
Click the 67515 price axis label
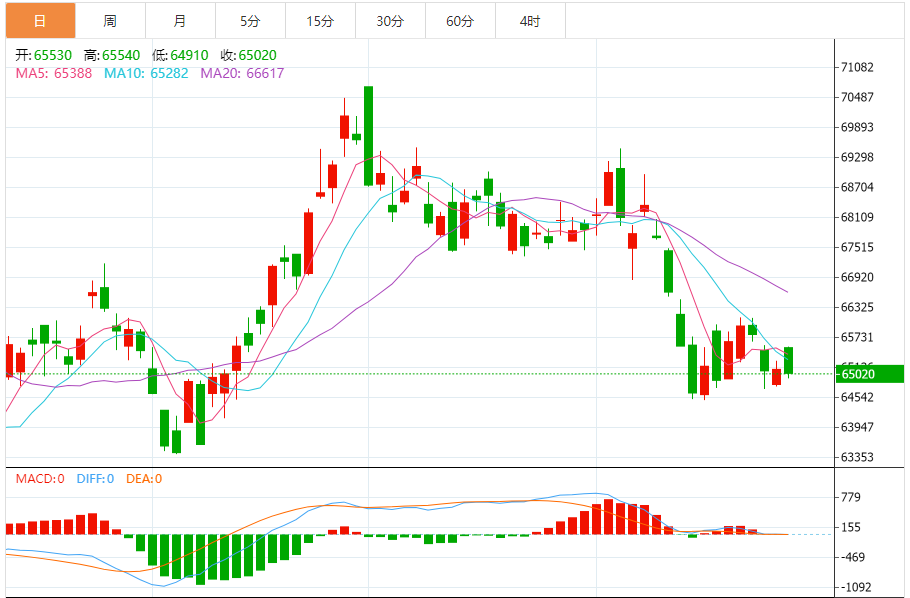coord(857,247)
